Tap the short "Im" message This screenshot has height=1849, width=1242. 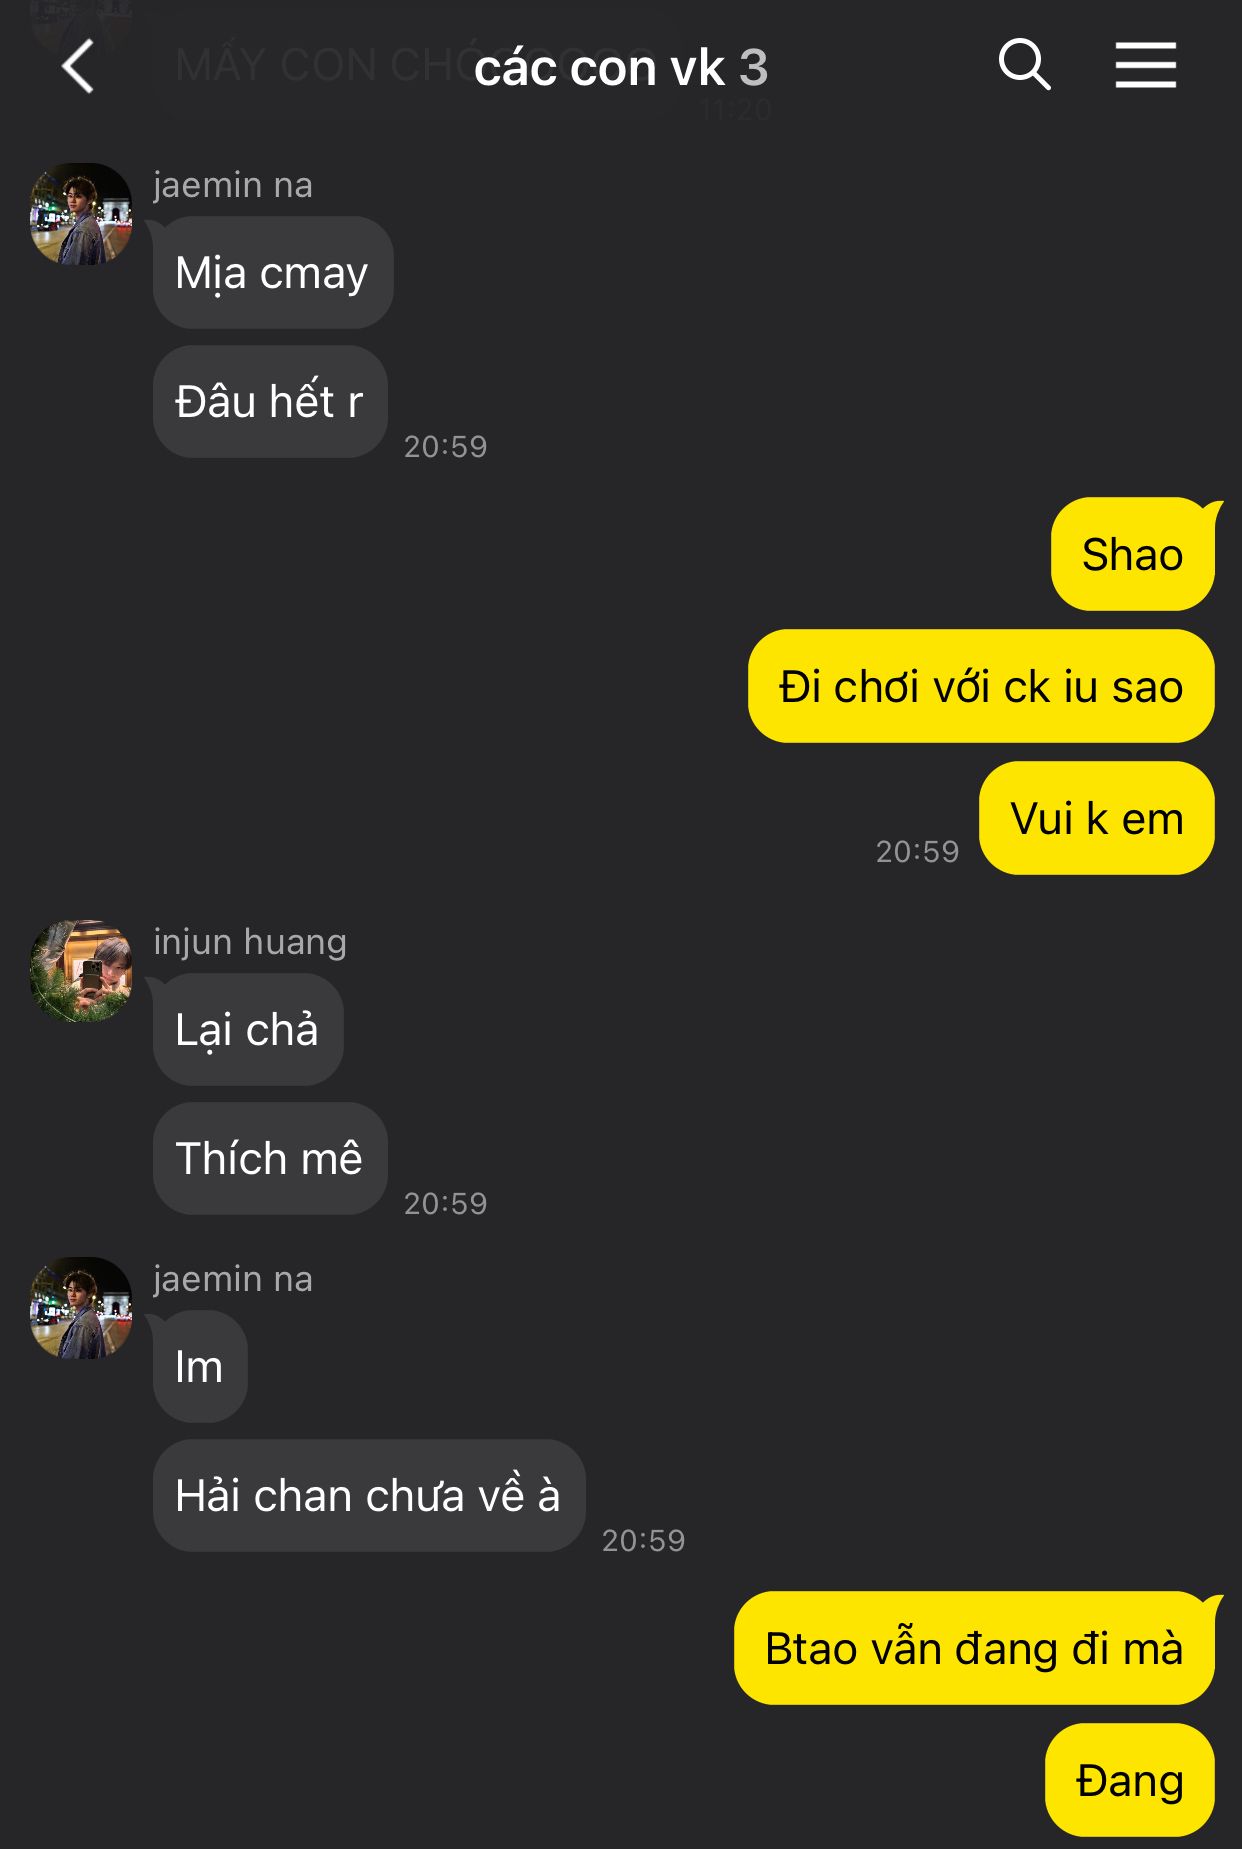pos(200,1367)
